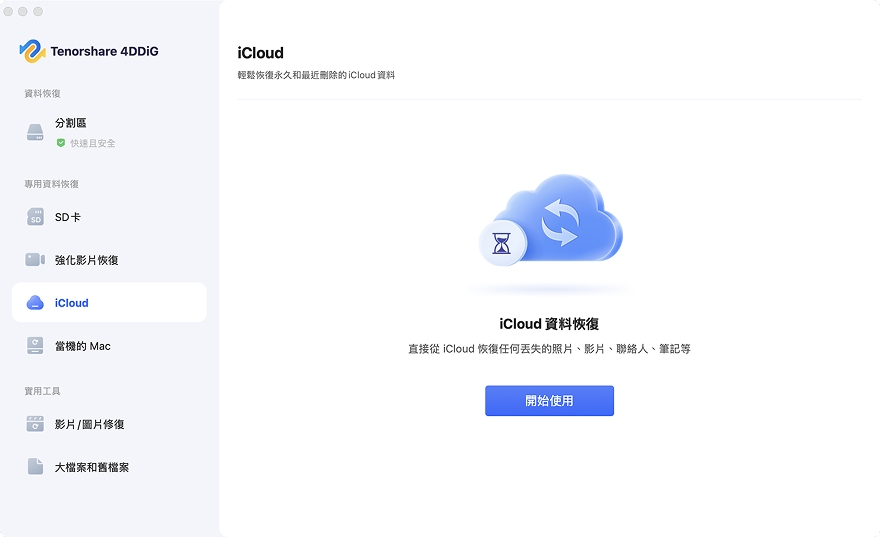This screenshot has width=880, height=537.
Task: Click the 資料恢復 section header
Action: pyautogui.click(x=42, y=93)
